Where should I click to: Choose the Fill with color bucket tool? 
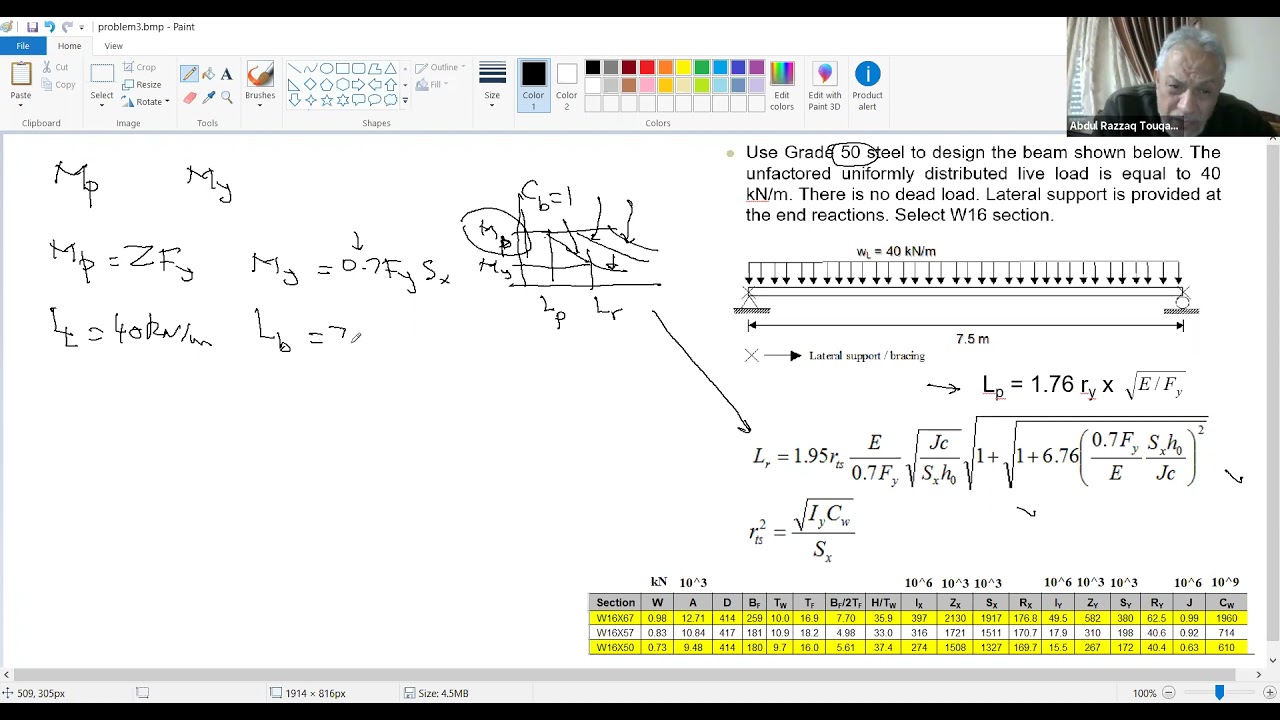point(208,73)
